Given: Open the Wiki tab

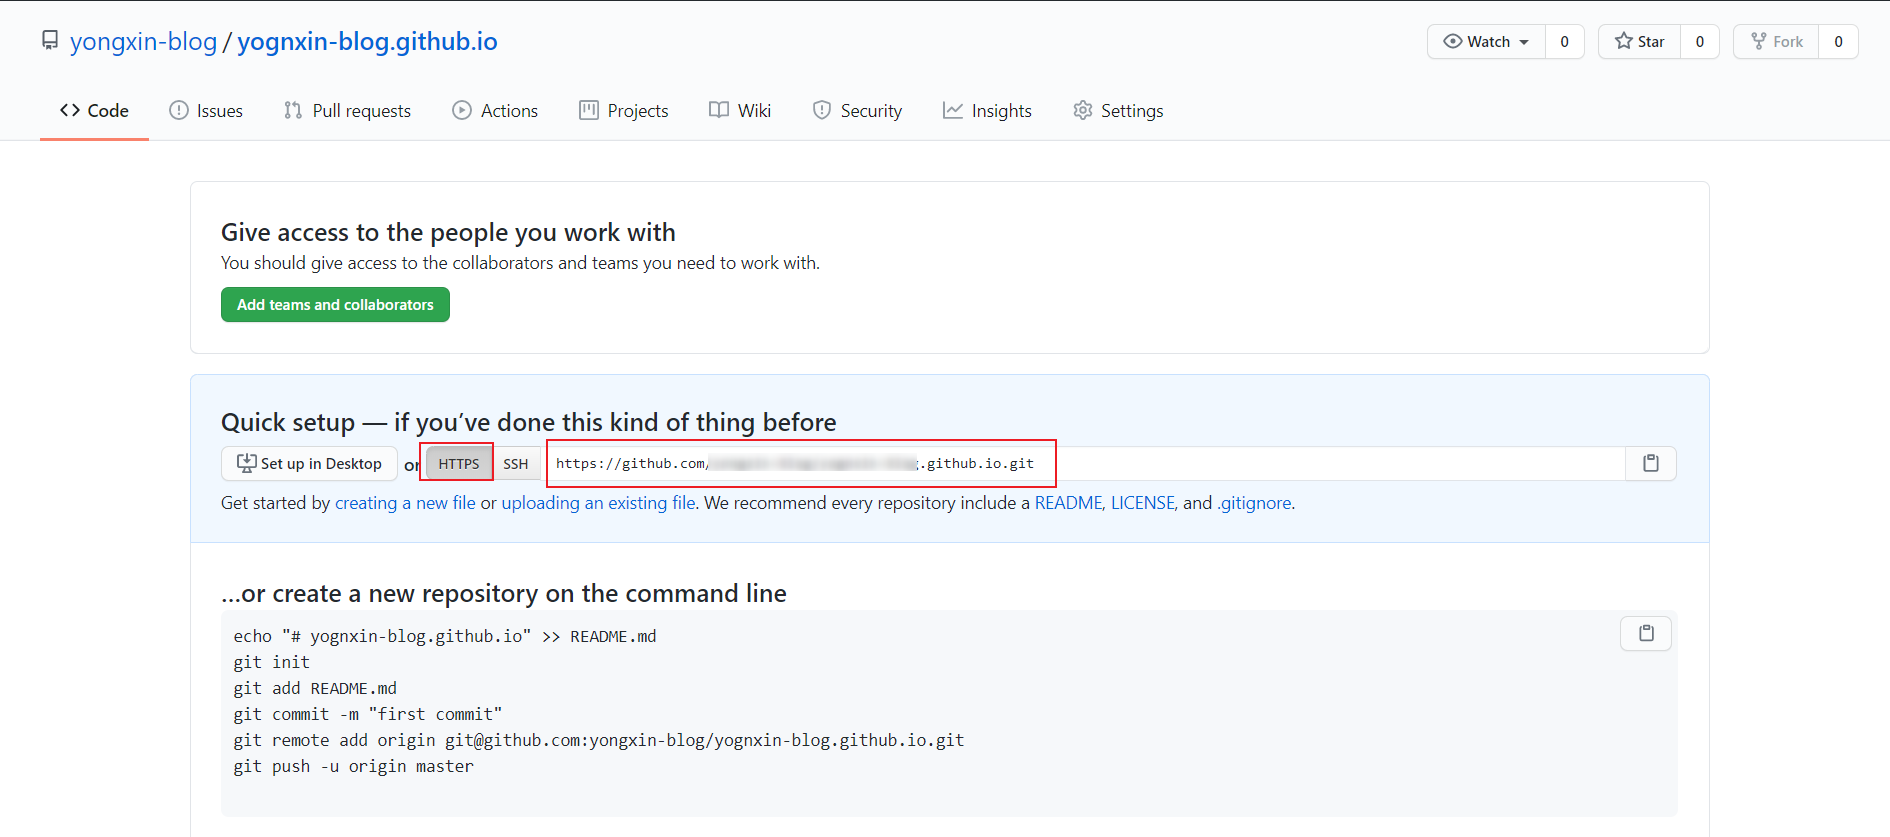Looking at the screenshot, I should [740, 111].
